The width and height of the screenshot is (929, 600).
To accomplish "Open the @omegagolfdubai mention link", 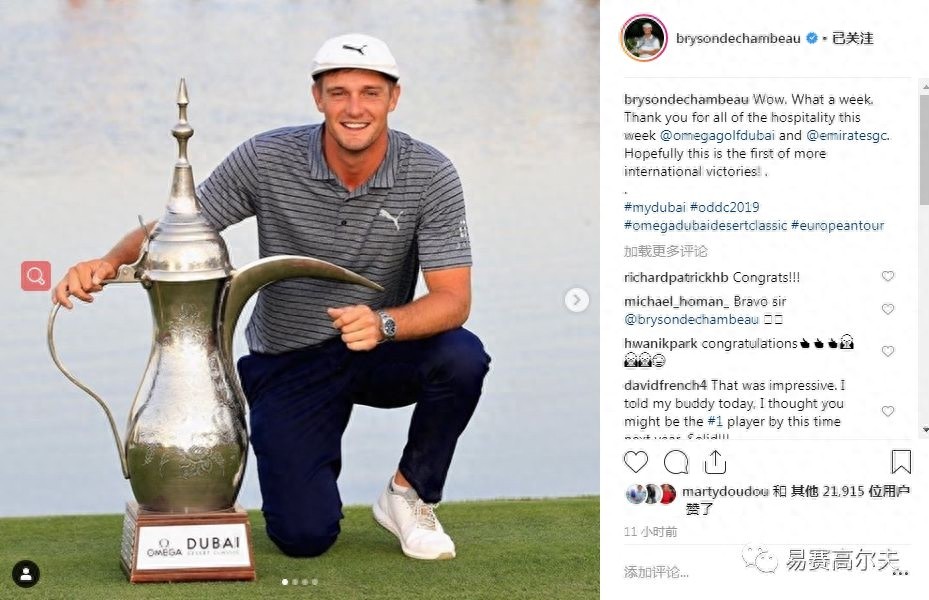I will click(x=717, y=135).
